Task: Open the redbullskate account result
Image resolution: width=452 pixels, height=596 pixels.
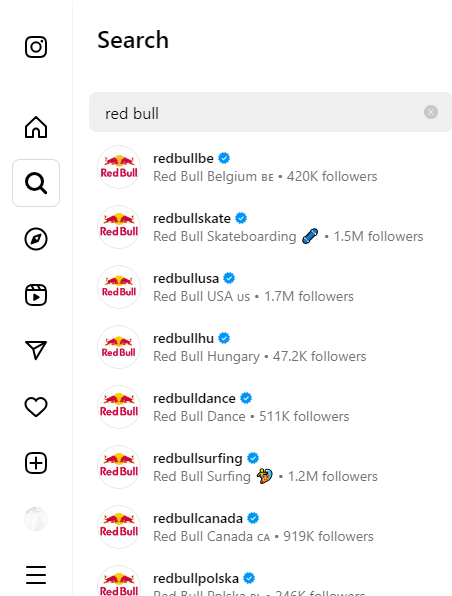Action: pos(271,227)
